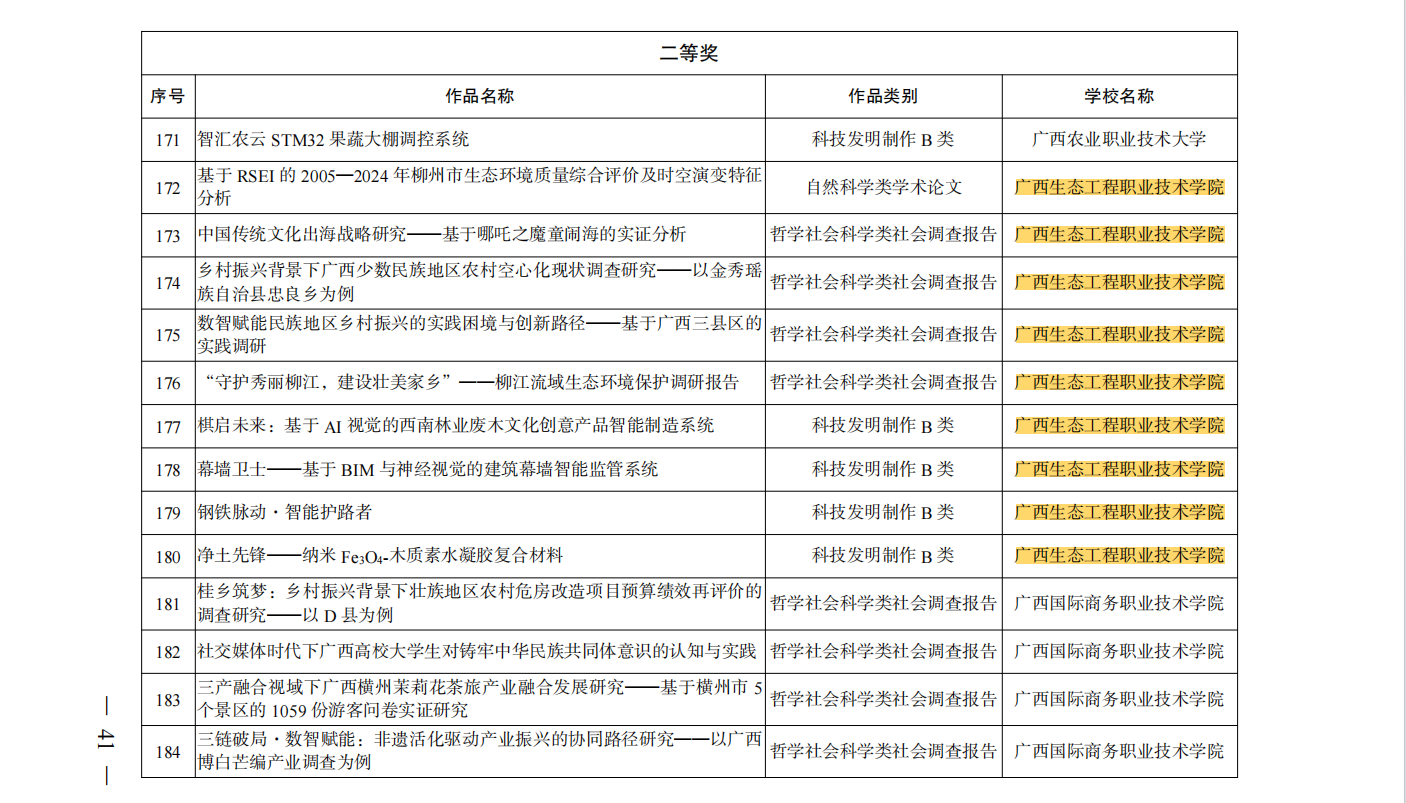Click the highlighted school name in row 176

click(x=1119, y=382)
